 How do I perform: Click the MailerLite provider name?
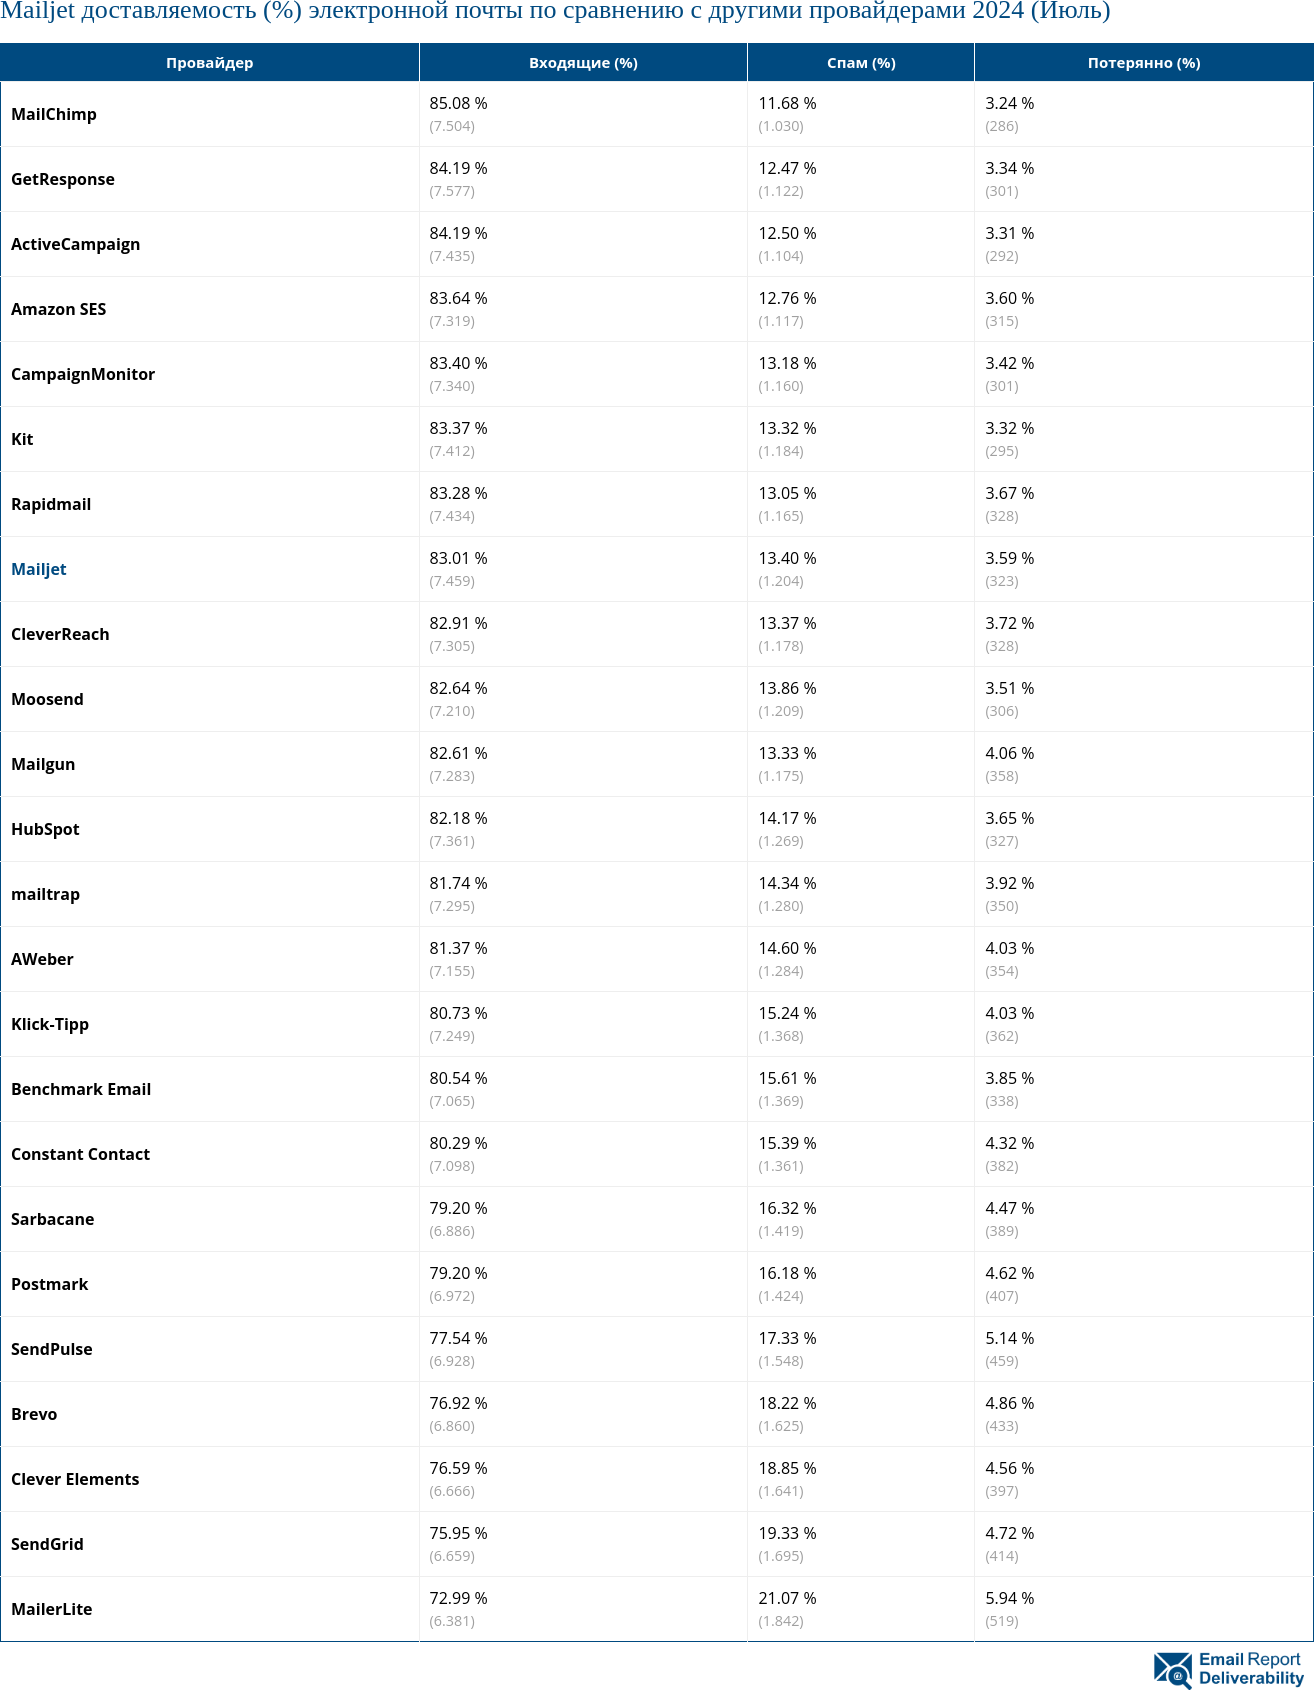point(51,1609)
